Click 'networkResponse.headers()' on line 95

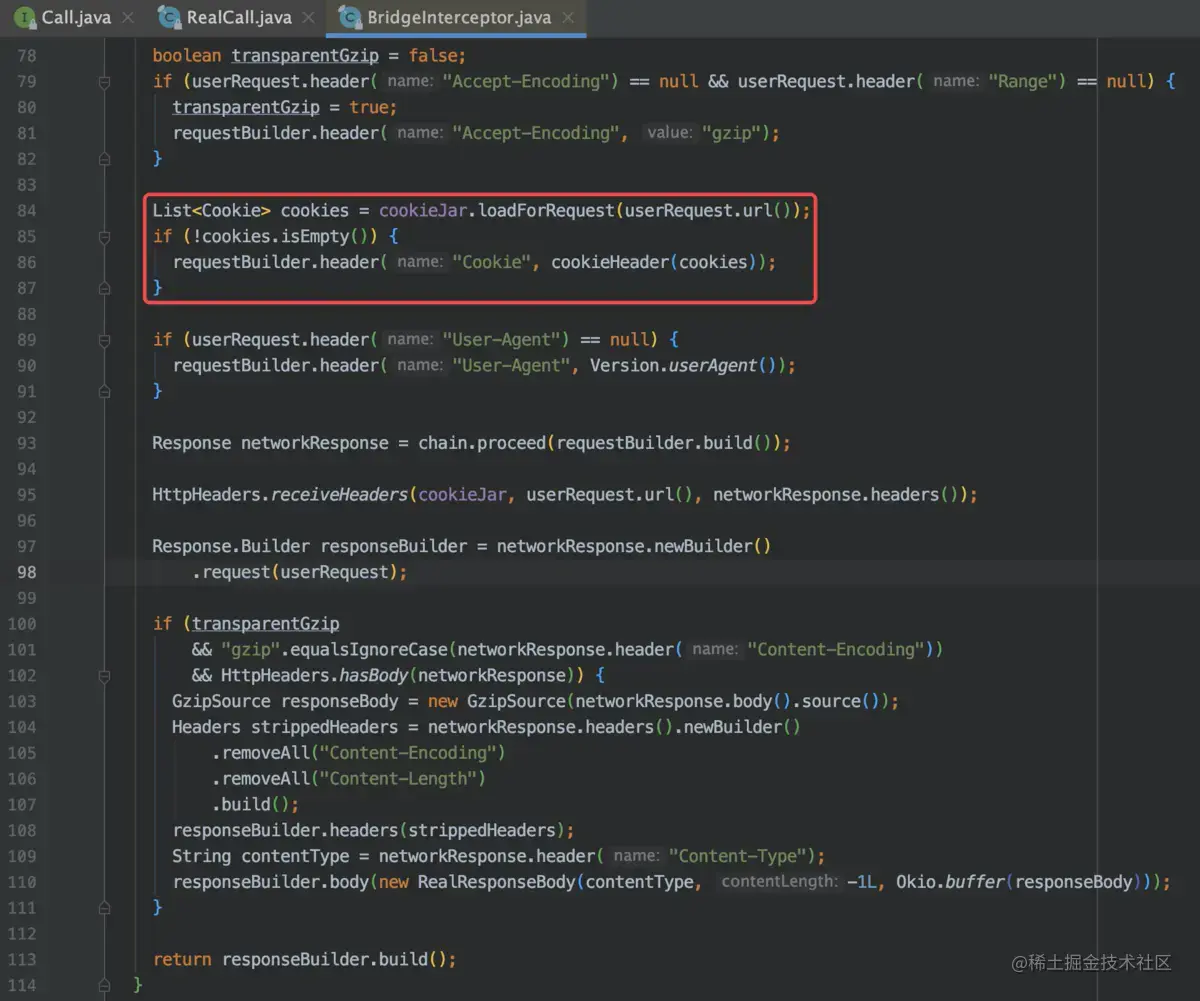click(x=836, y=495)
